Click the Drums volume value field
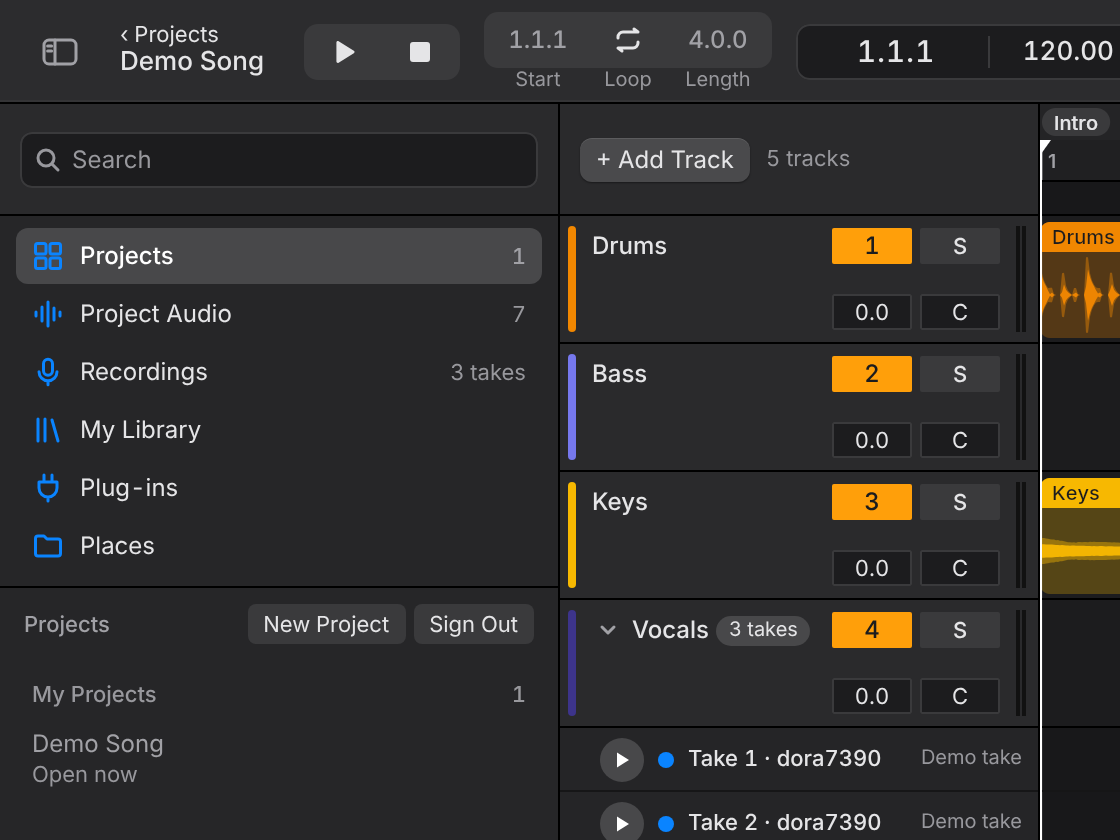 tap(871, 312)
